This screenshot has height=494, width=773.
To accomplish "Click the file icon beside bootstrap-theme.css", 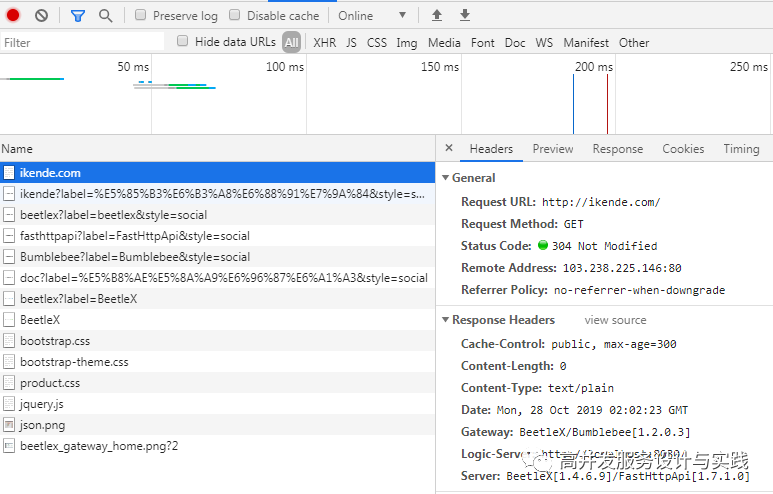I will [9, 362].
